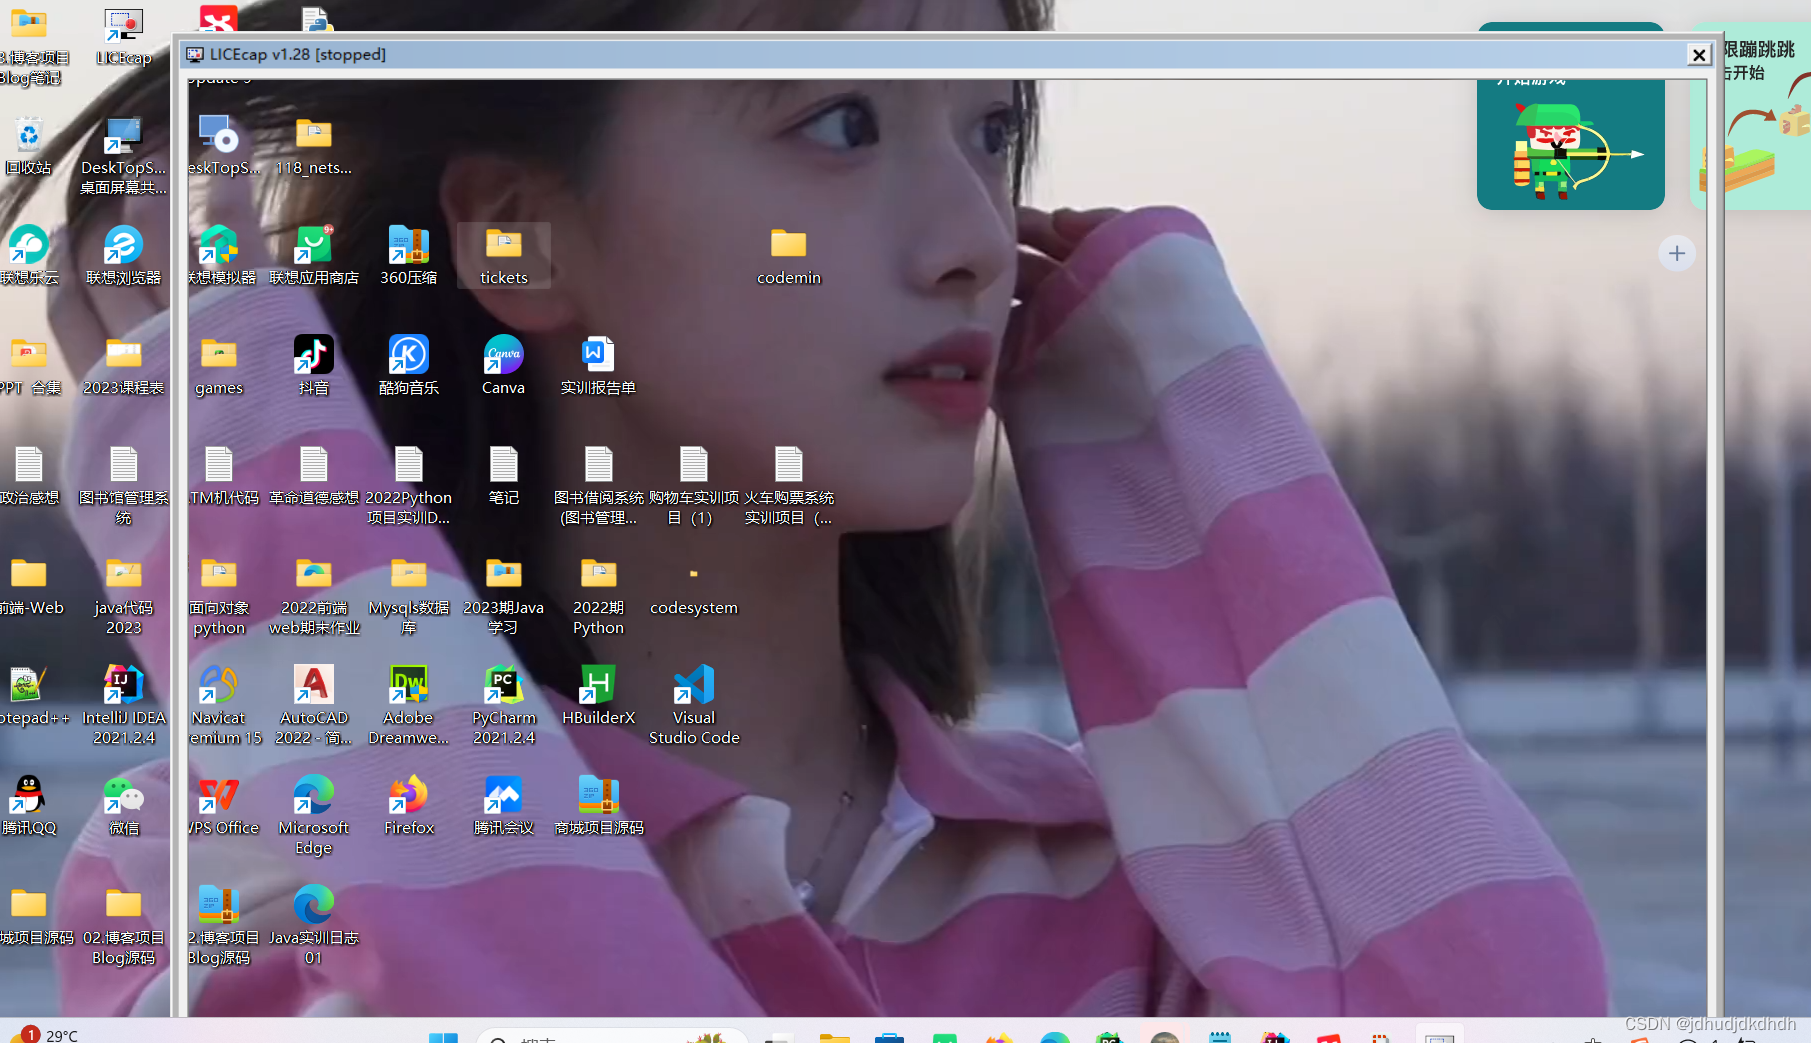Select the 商城项目源码 zip archive beside 腾讯会议
Viewport: 1811px width, 1043px height.
click(x=599, y=806)
